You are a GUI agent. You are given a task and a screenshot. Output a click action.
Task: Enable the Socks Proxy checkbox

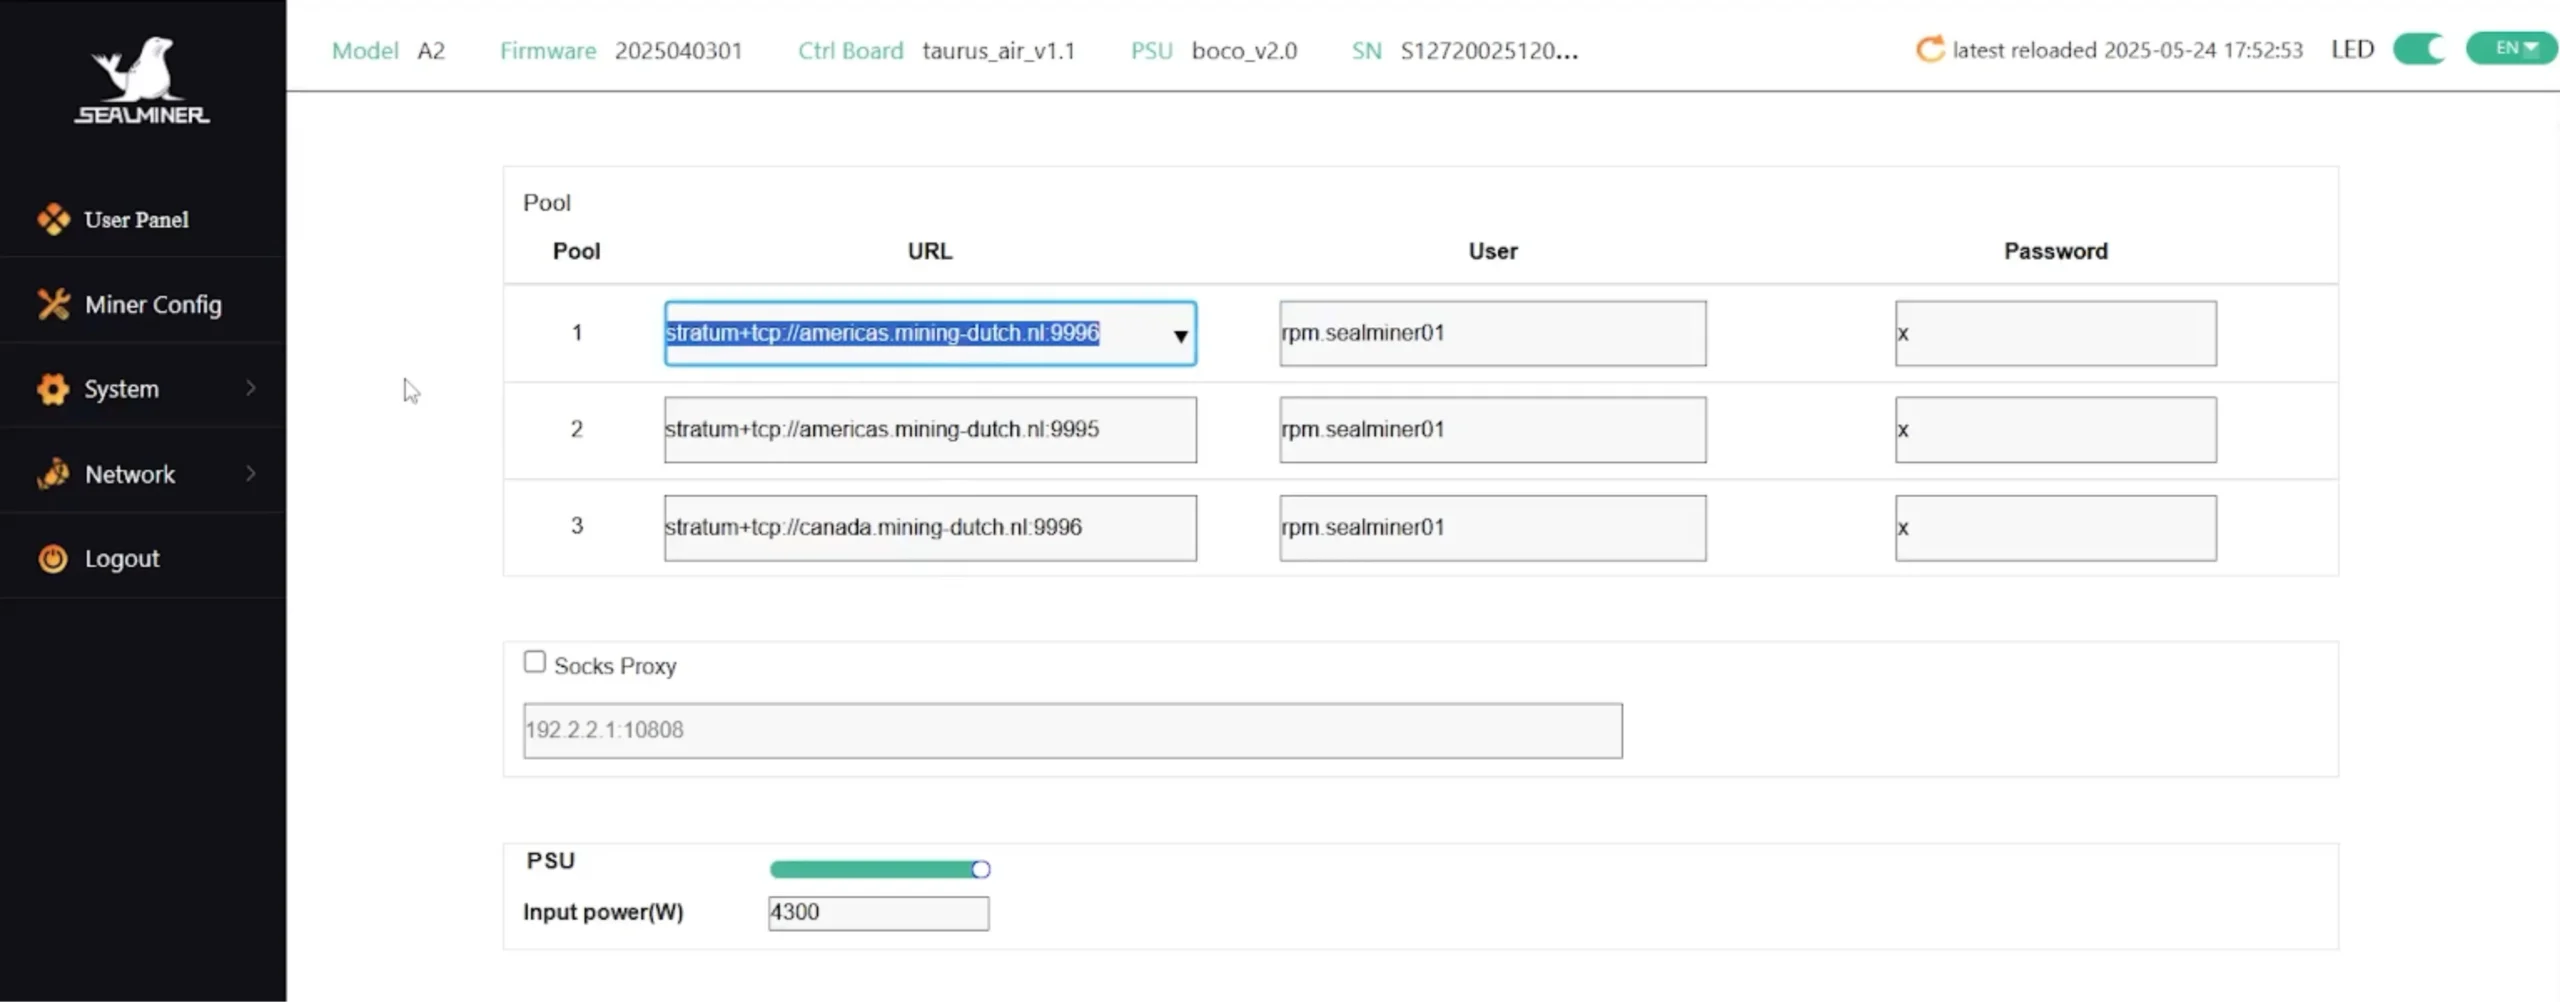(x=535, y=661)
